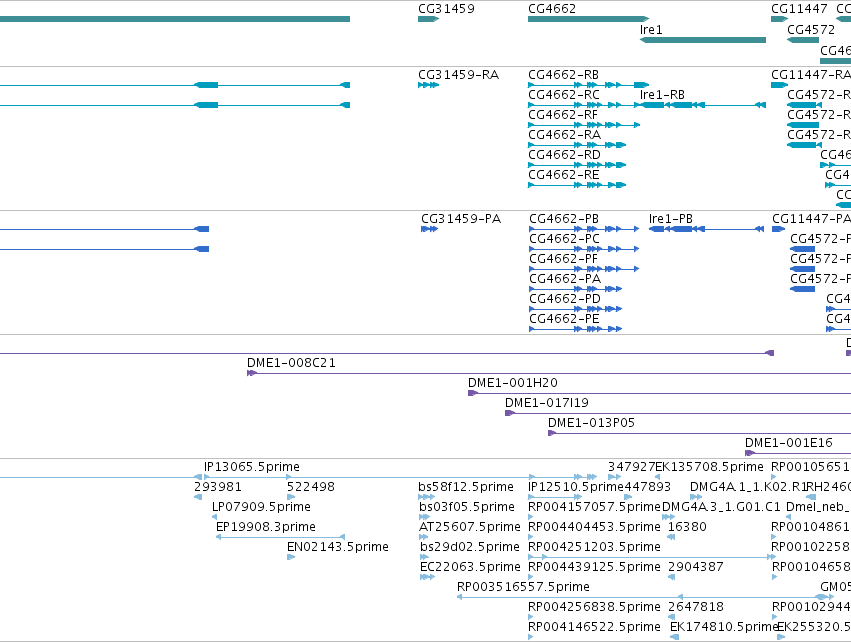
Task: Click the CG11447 gene label
Action: [x=799, y=9]
